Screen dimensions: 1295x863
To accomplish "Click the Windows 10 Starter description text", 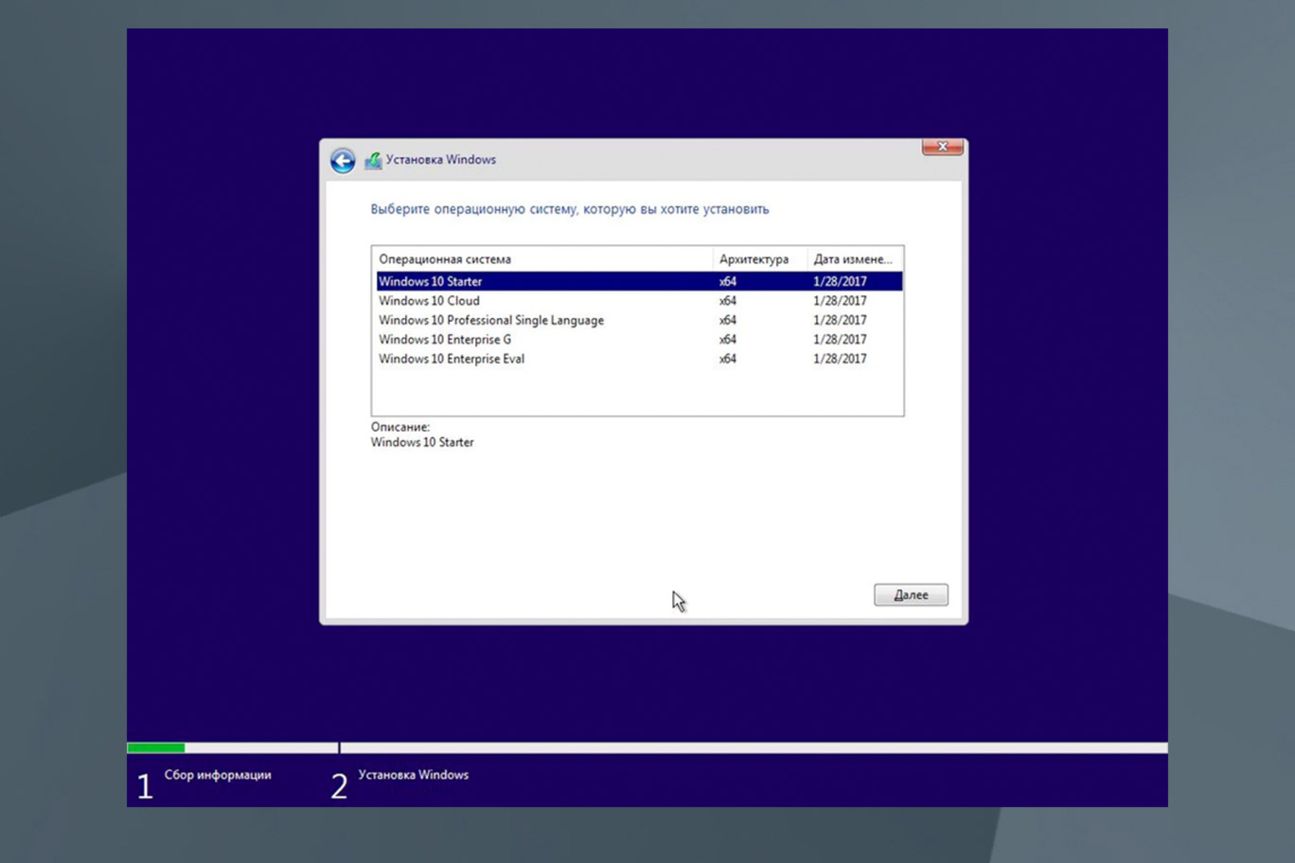I will pyautogui.click(x=422, y=442).
